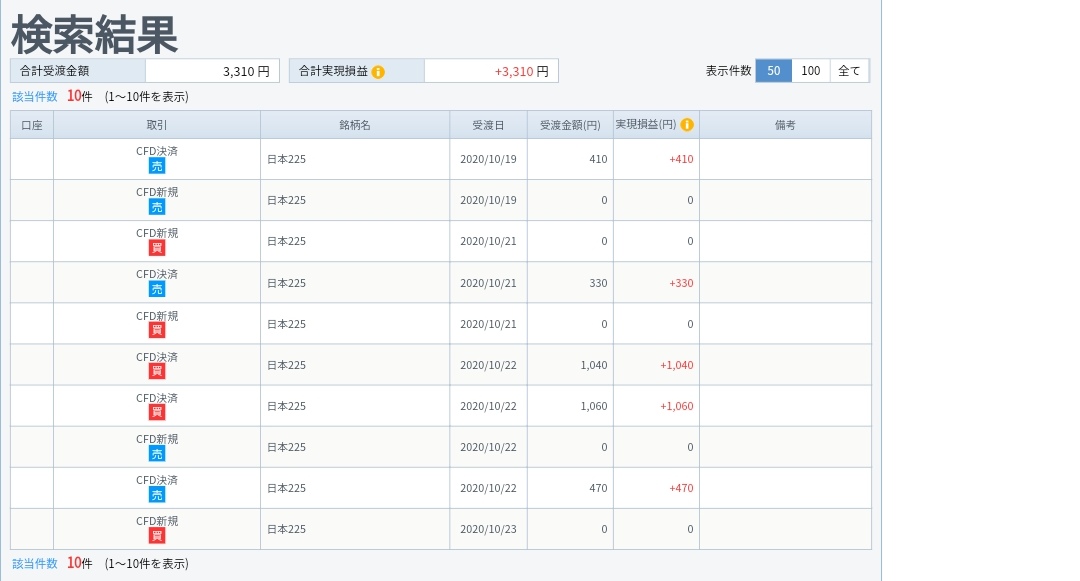Image resolution: width=1080 pixels, height=581 pixels.
Task: Switch display count to 100
Action: click(811, 71)
